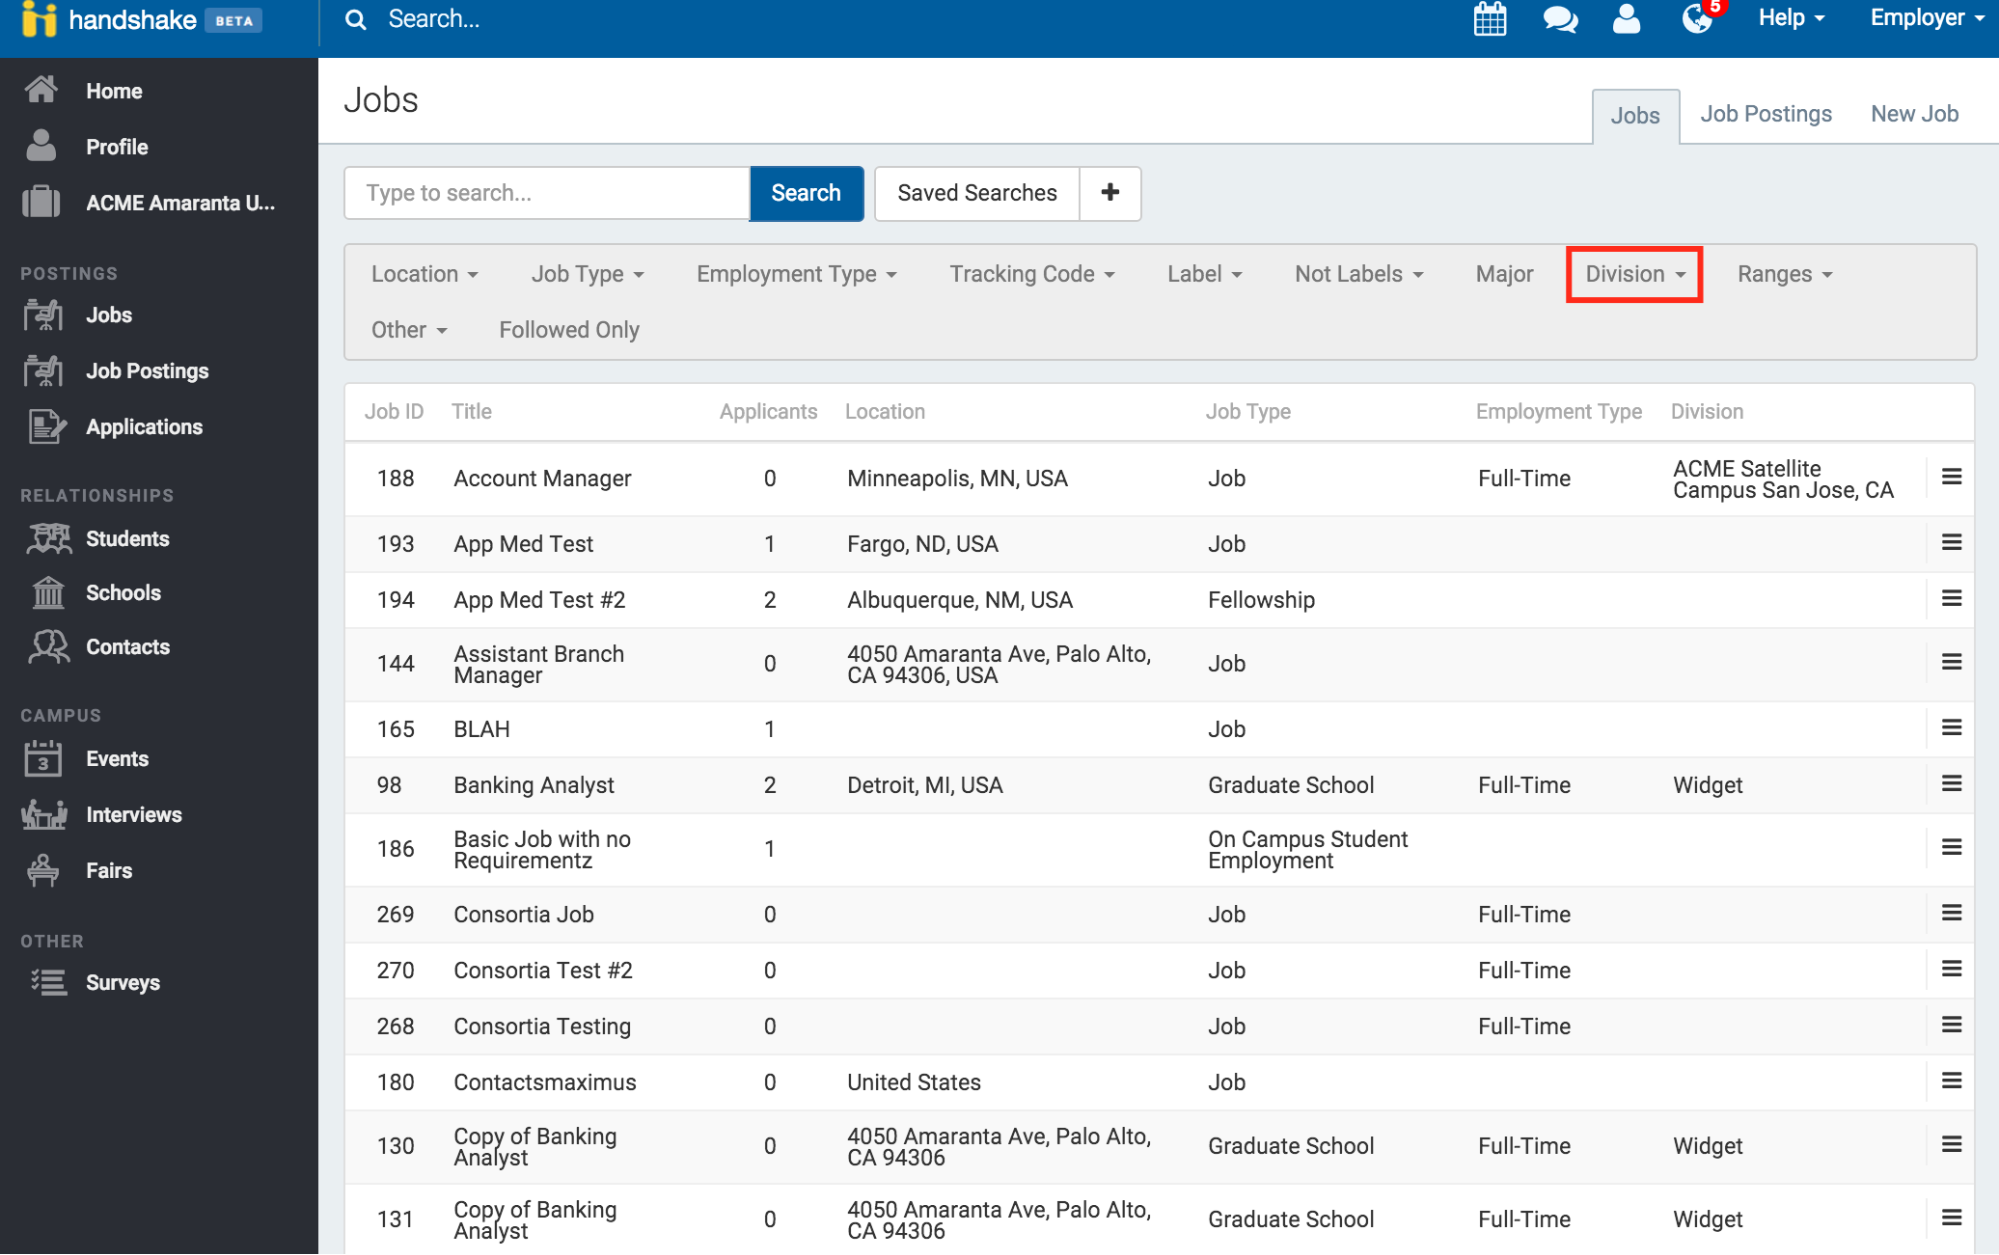Click the Students sidebar icon
Screen dimensions: 1999x1255
[46, 539]
